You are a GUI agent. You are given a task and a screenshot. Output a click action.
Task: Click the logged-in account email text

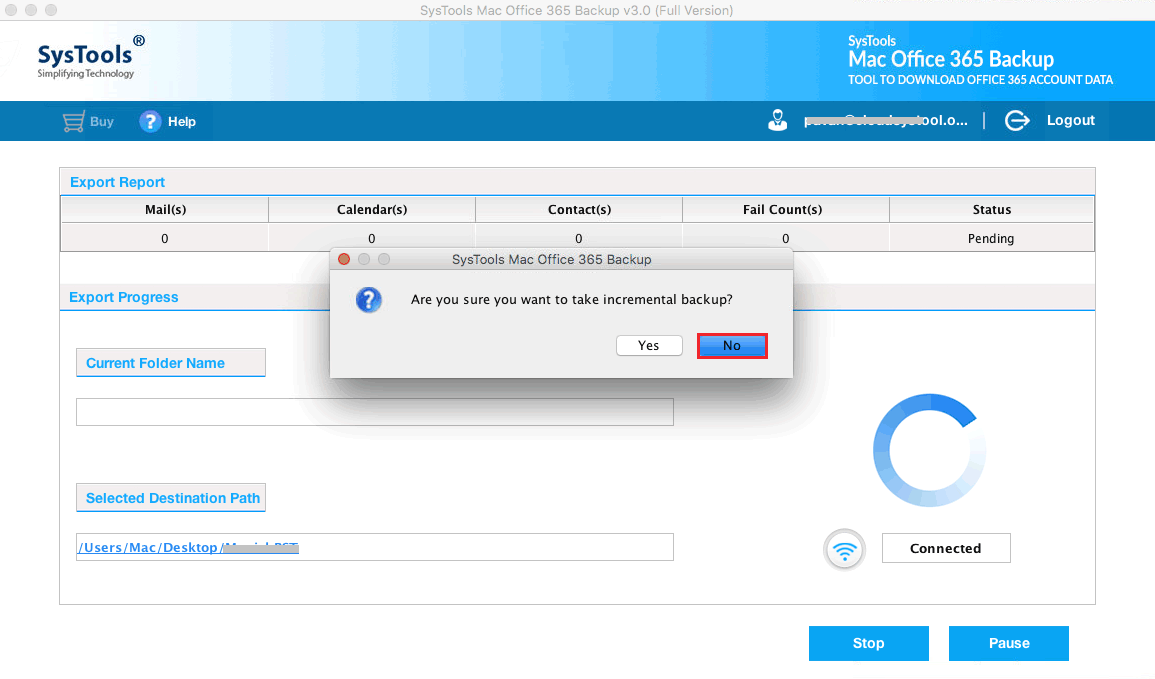pyautogui.click(x=885, y=120)
